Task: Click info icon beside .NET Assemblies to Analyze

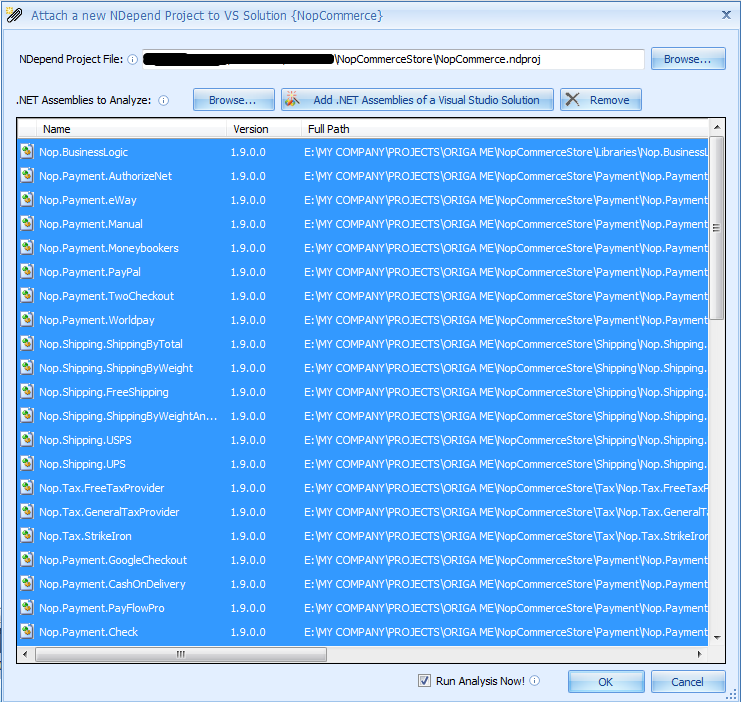Action: tap(164, 100)
